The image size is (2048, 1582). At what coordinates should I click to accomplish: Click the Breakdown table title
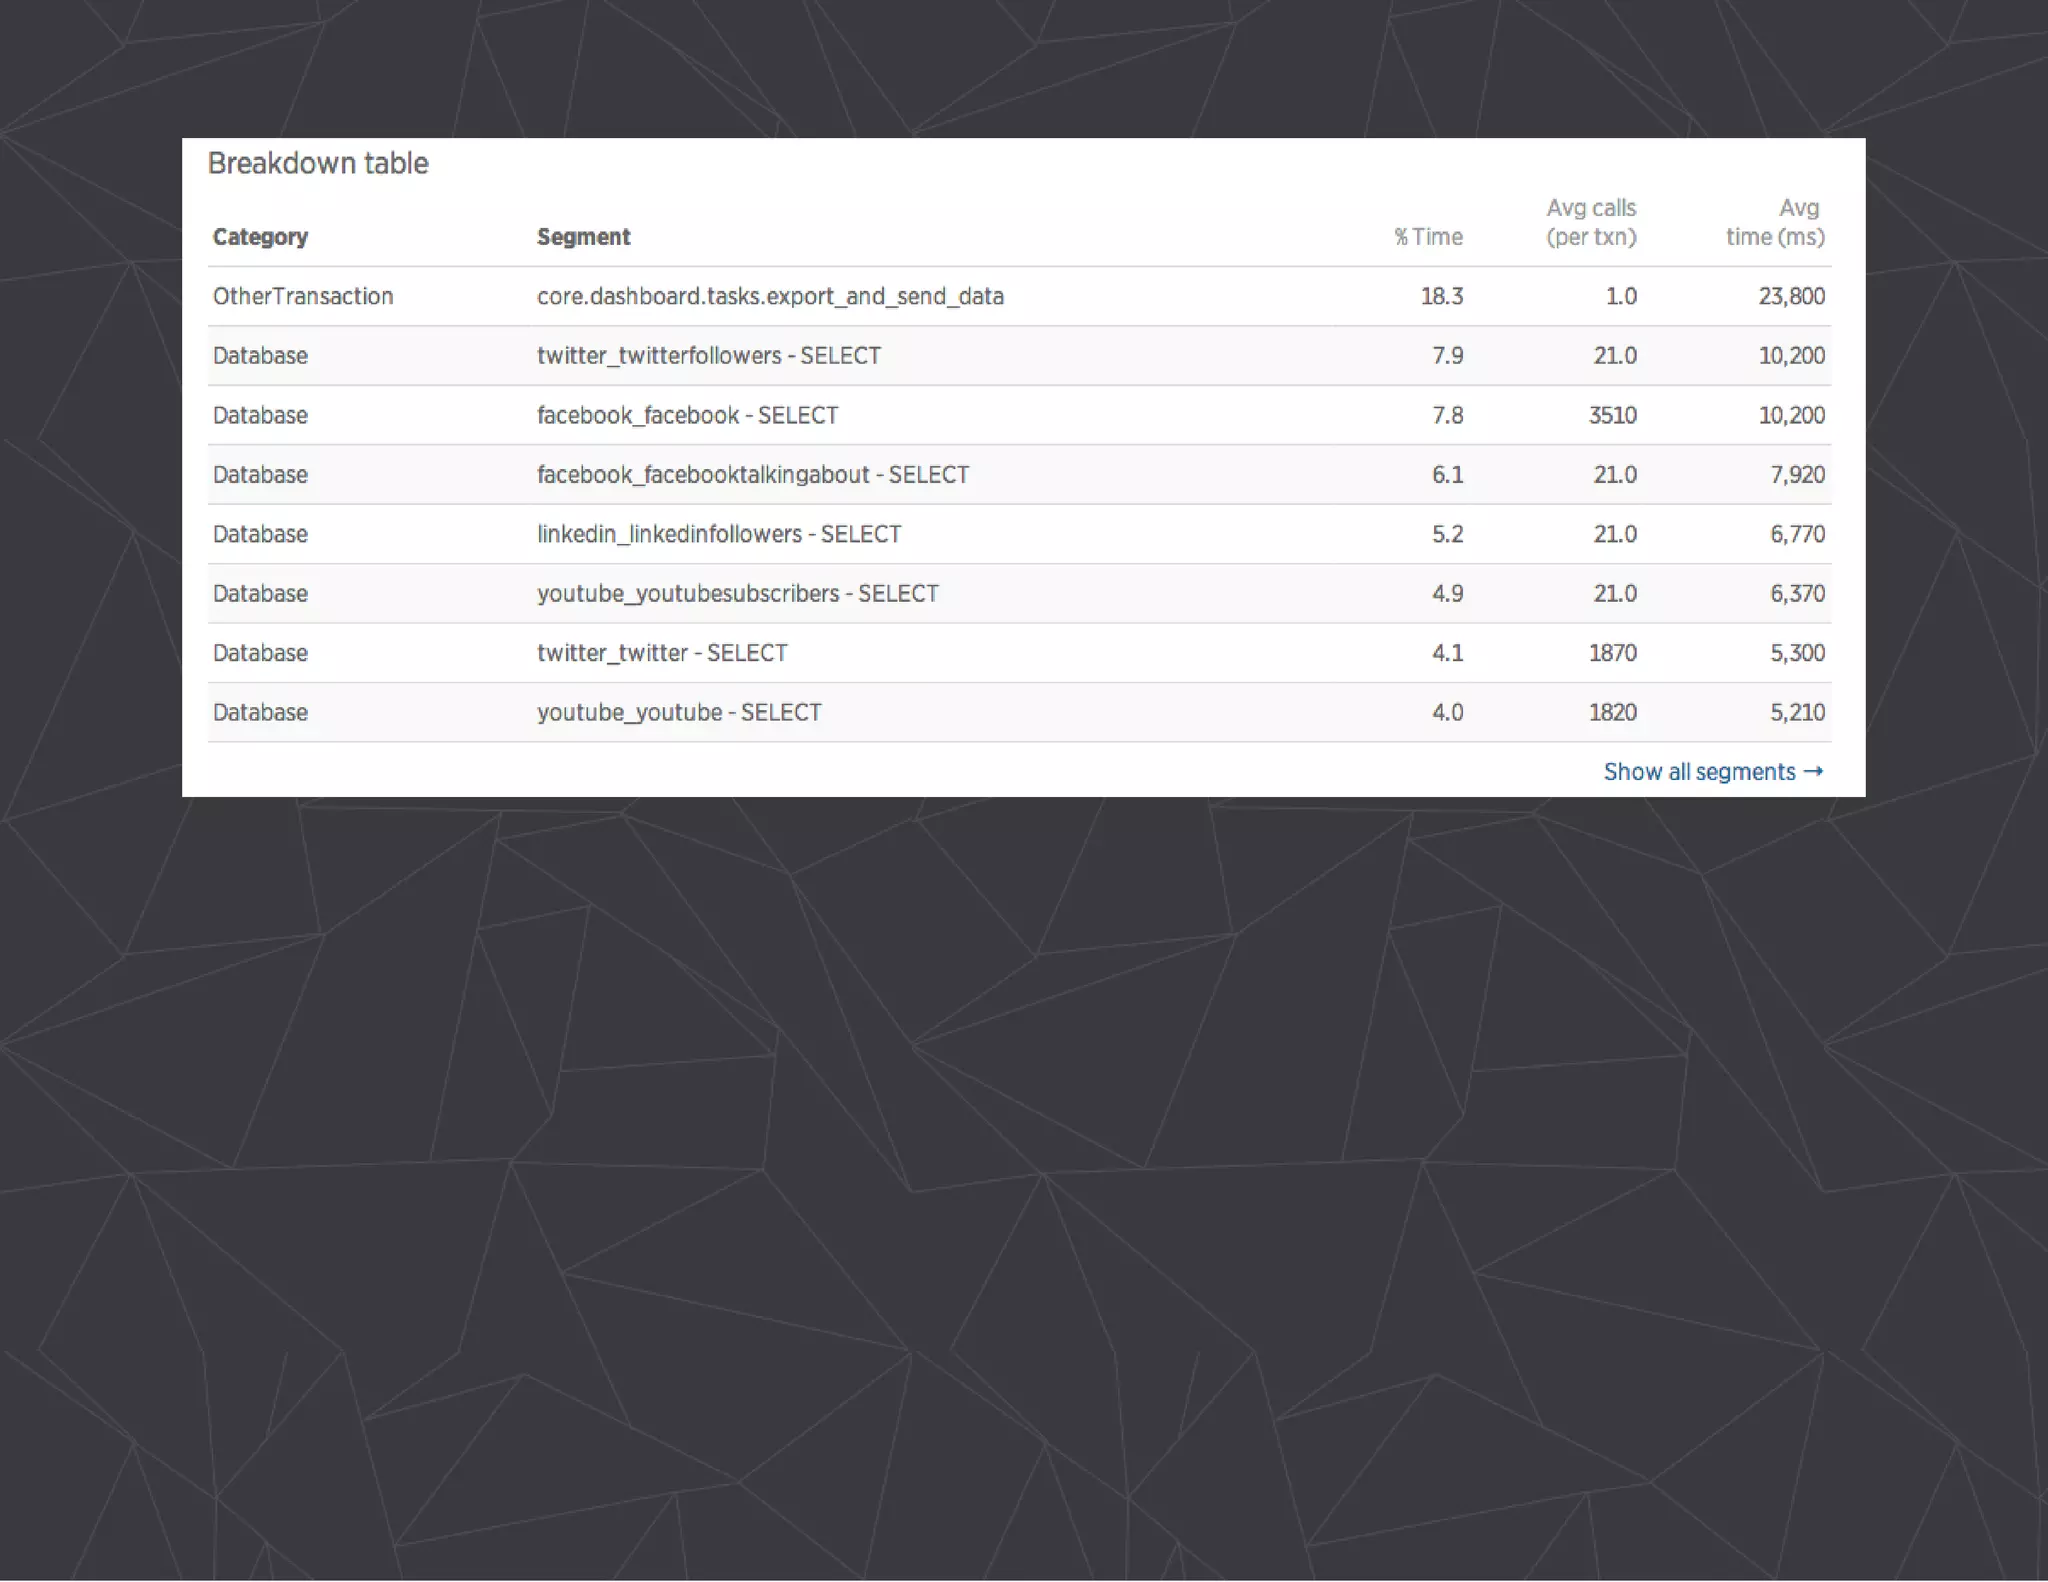point(318,163)
